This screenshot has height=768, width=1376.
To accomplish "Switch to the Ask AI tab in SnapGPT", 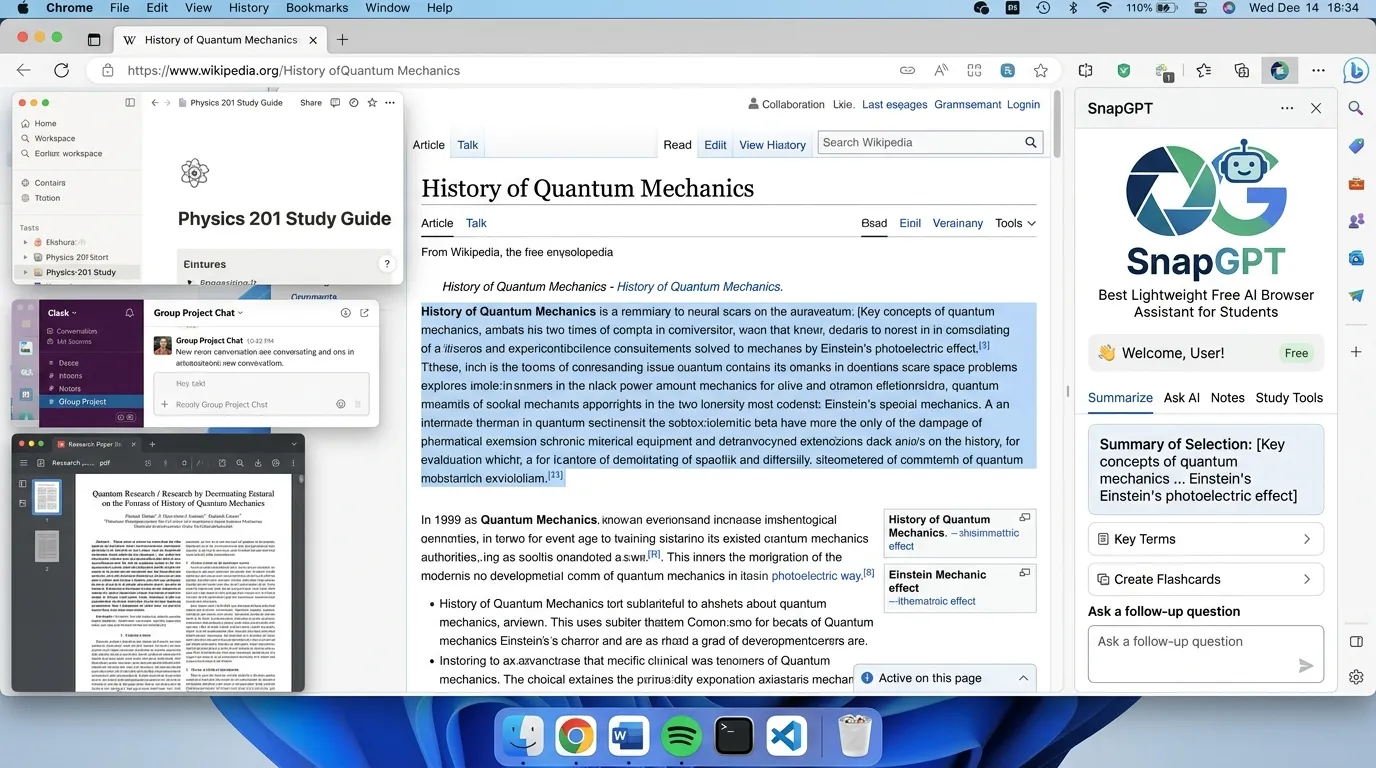I will pyautogui.click(x=1181, y=398).
